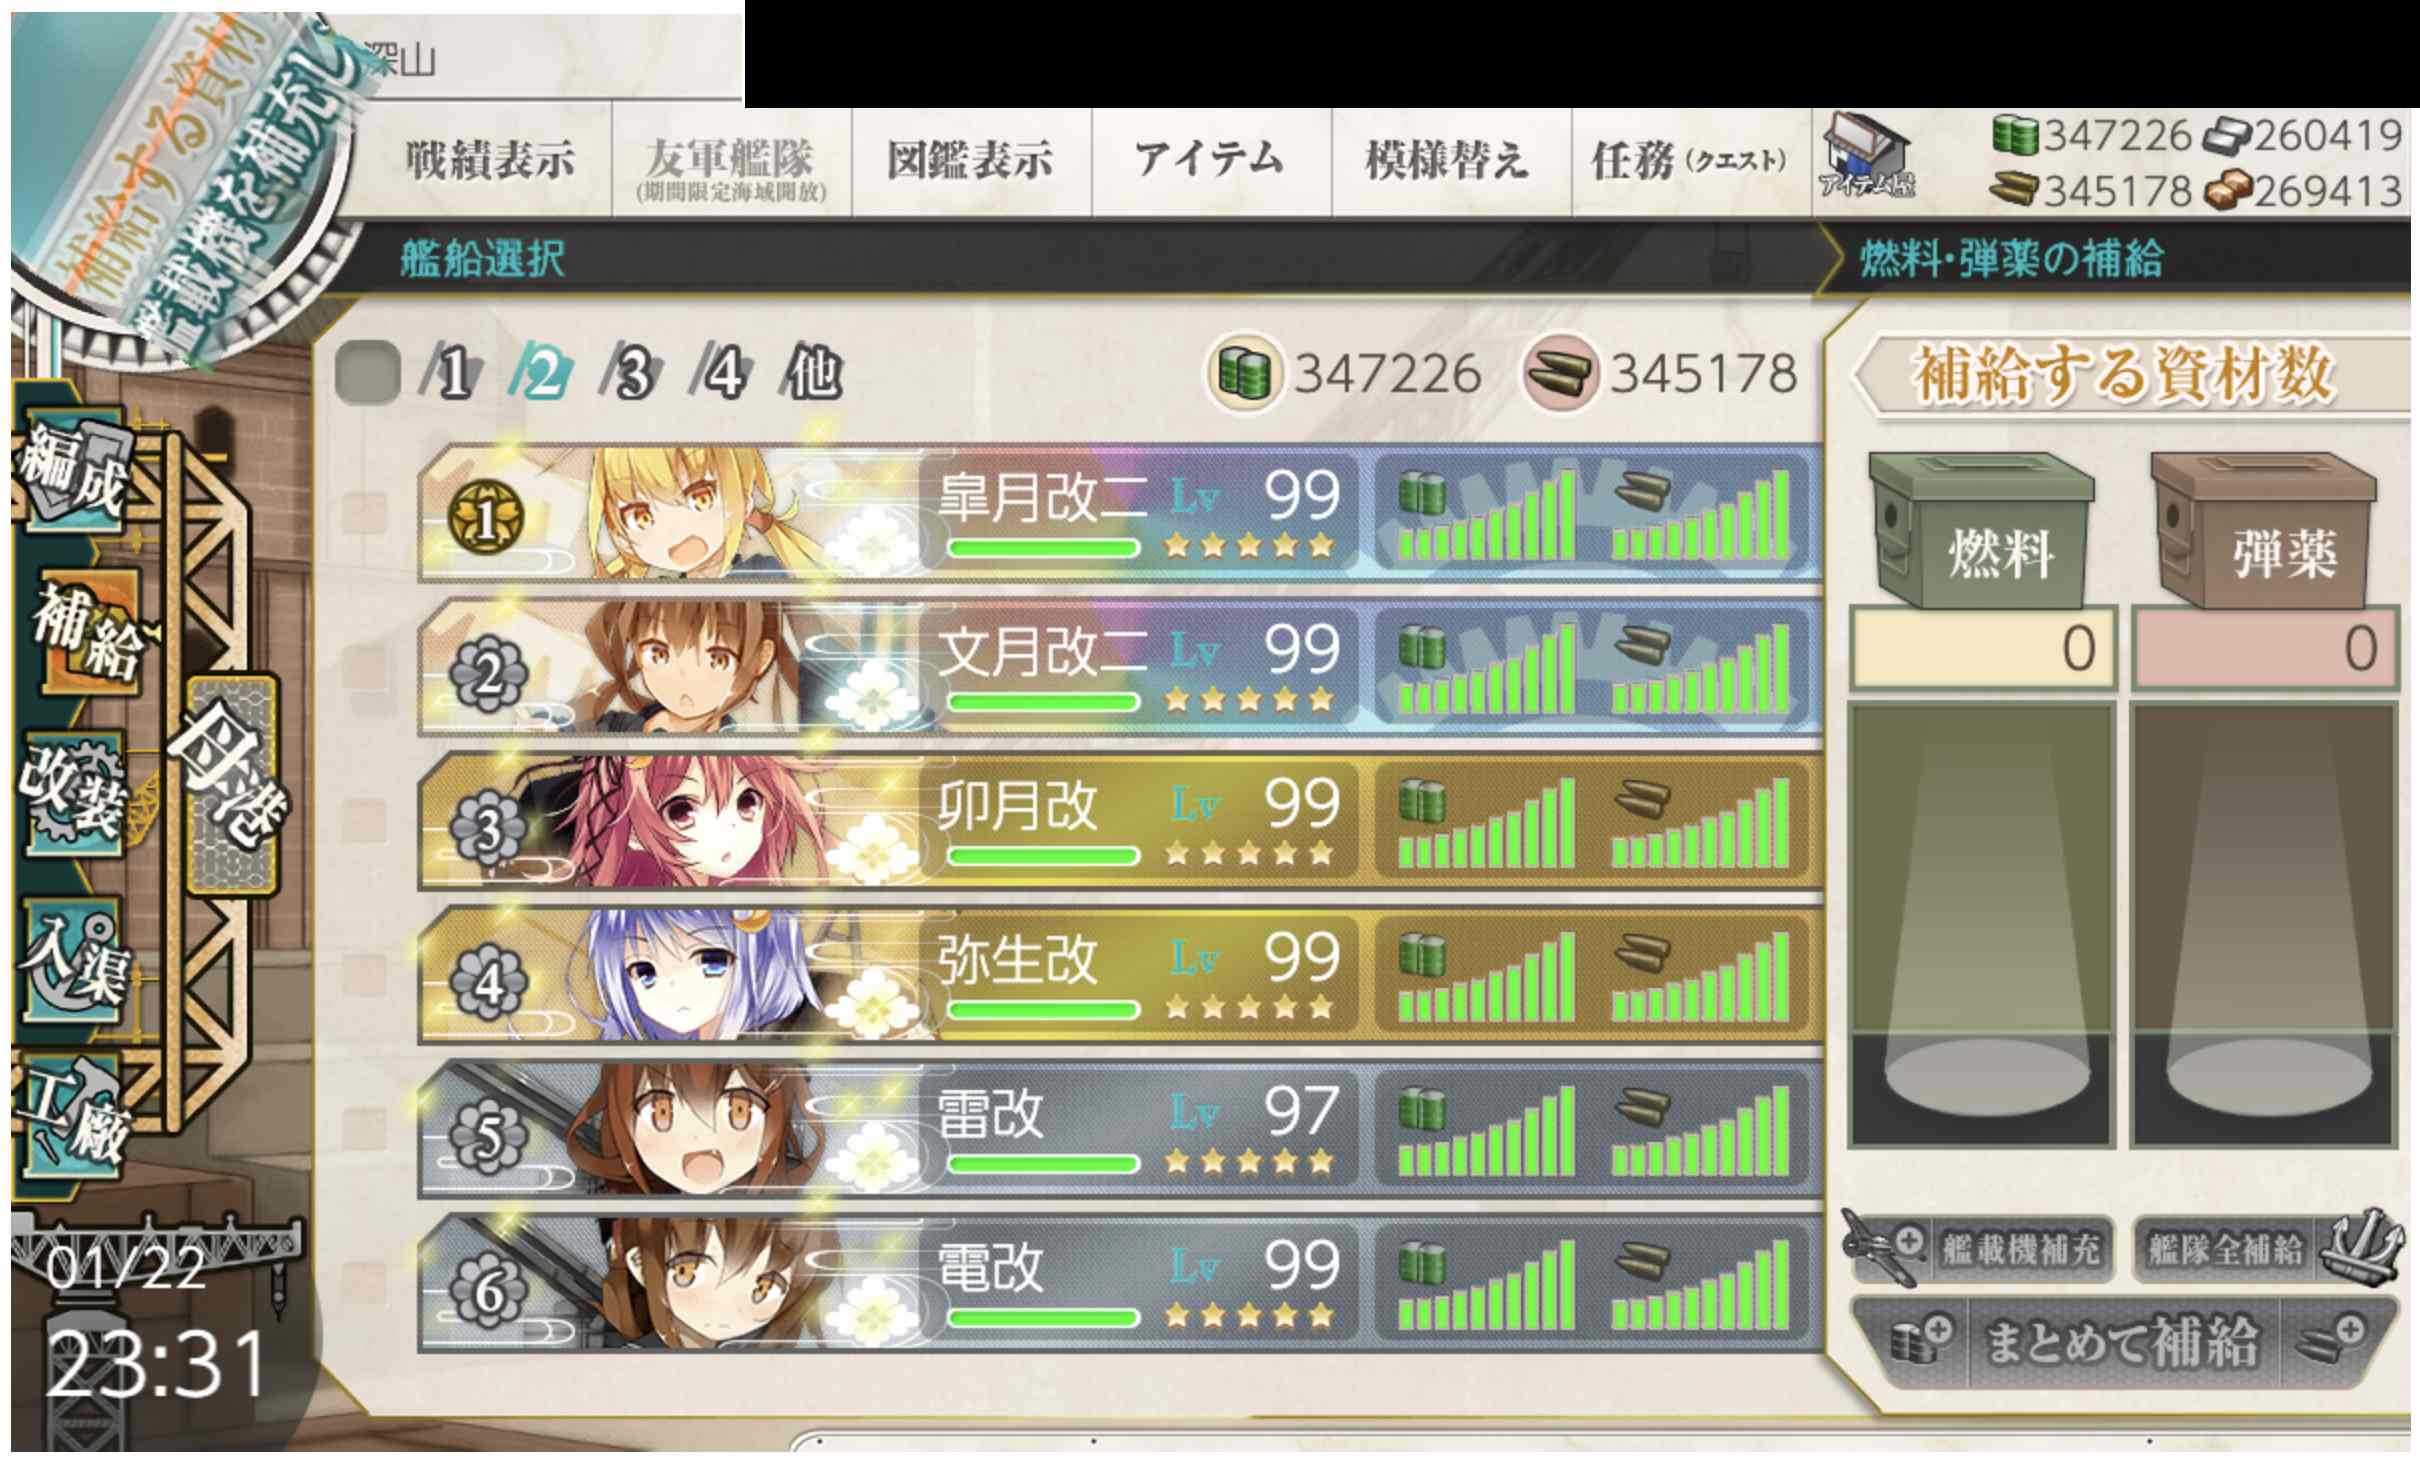Click the 燃料 fuel crate icon
The image size is (2420, 1460).
(x=1982, y=529)
